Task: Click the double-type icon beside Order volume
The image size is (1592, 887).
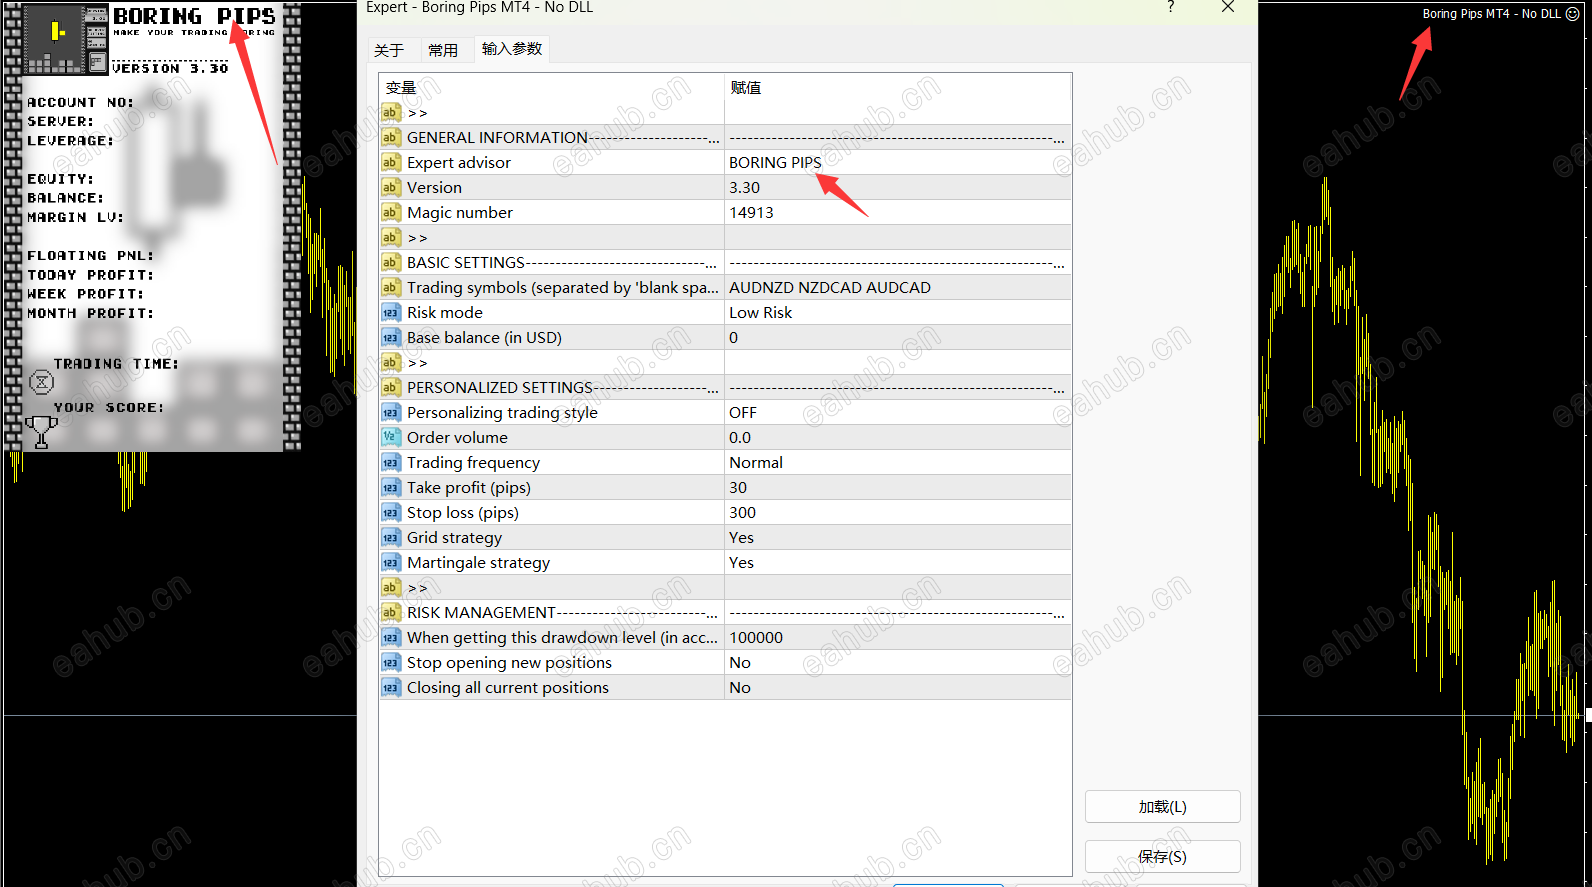Action: click(391, 438)
